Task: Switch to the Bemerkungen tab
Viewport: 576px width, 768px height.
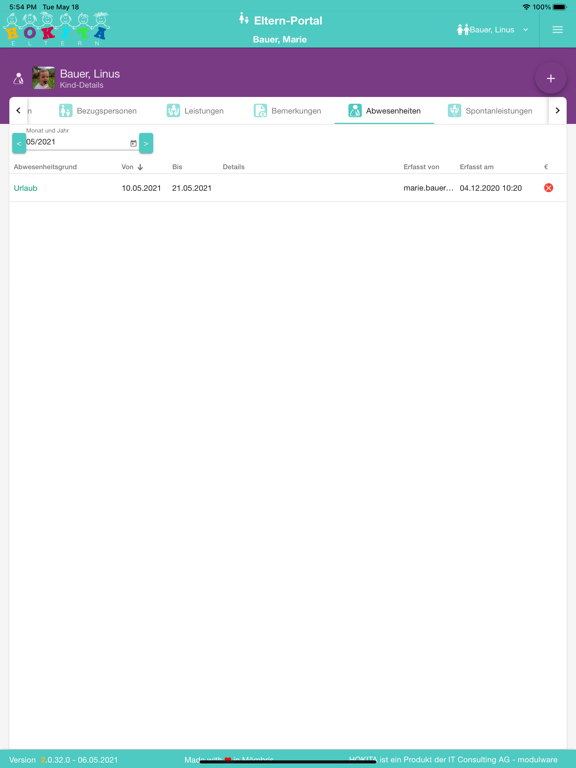Action: 288,111
